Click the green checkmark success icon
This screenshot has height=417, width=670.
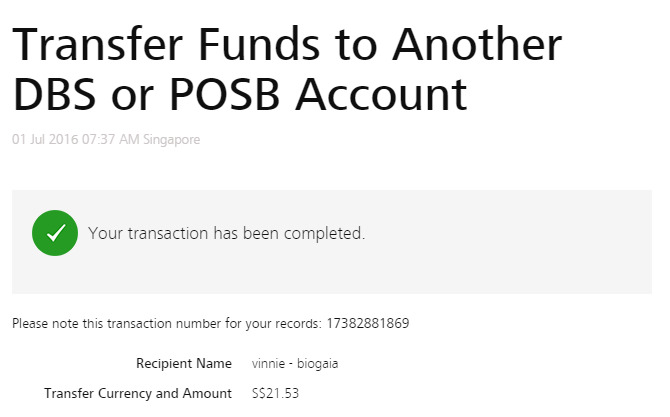(55, 233)
